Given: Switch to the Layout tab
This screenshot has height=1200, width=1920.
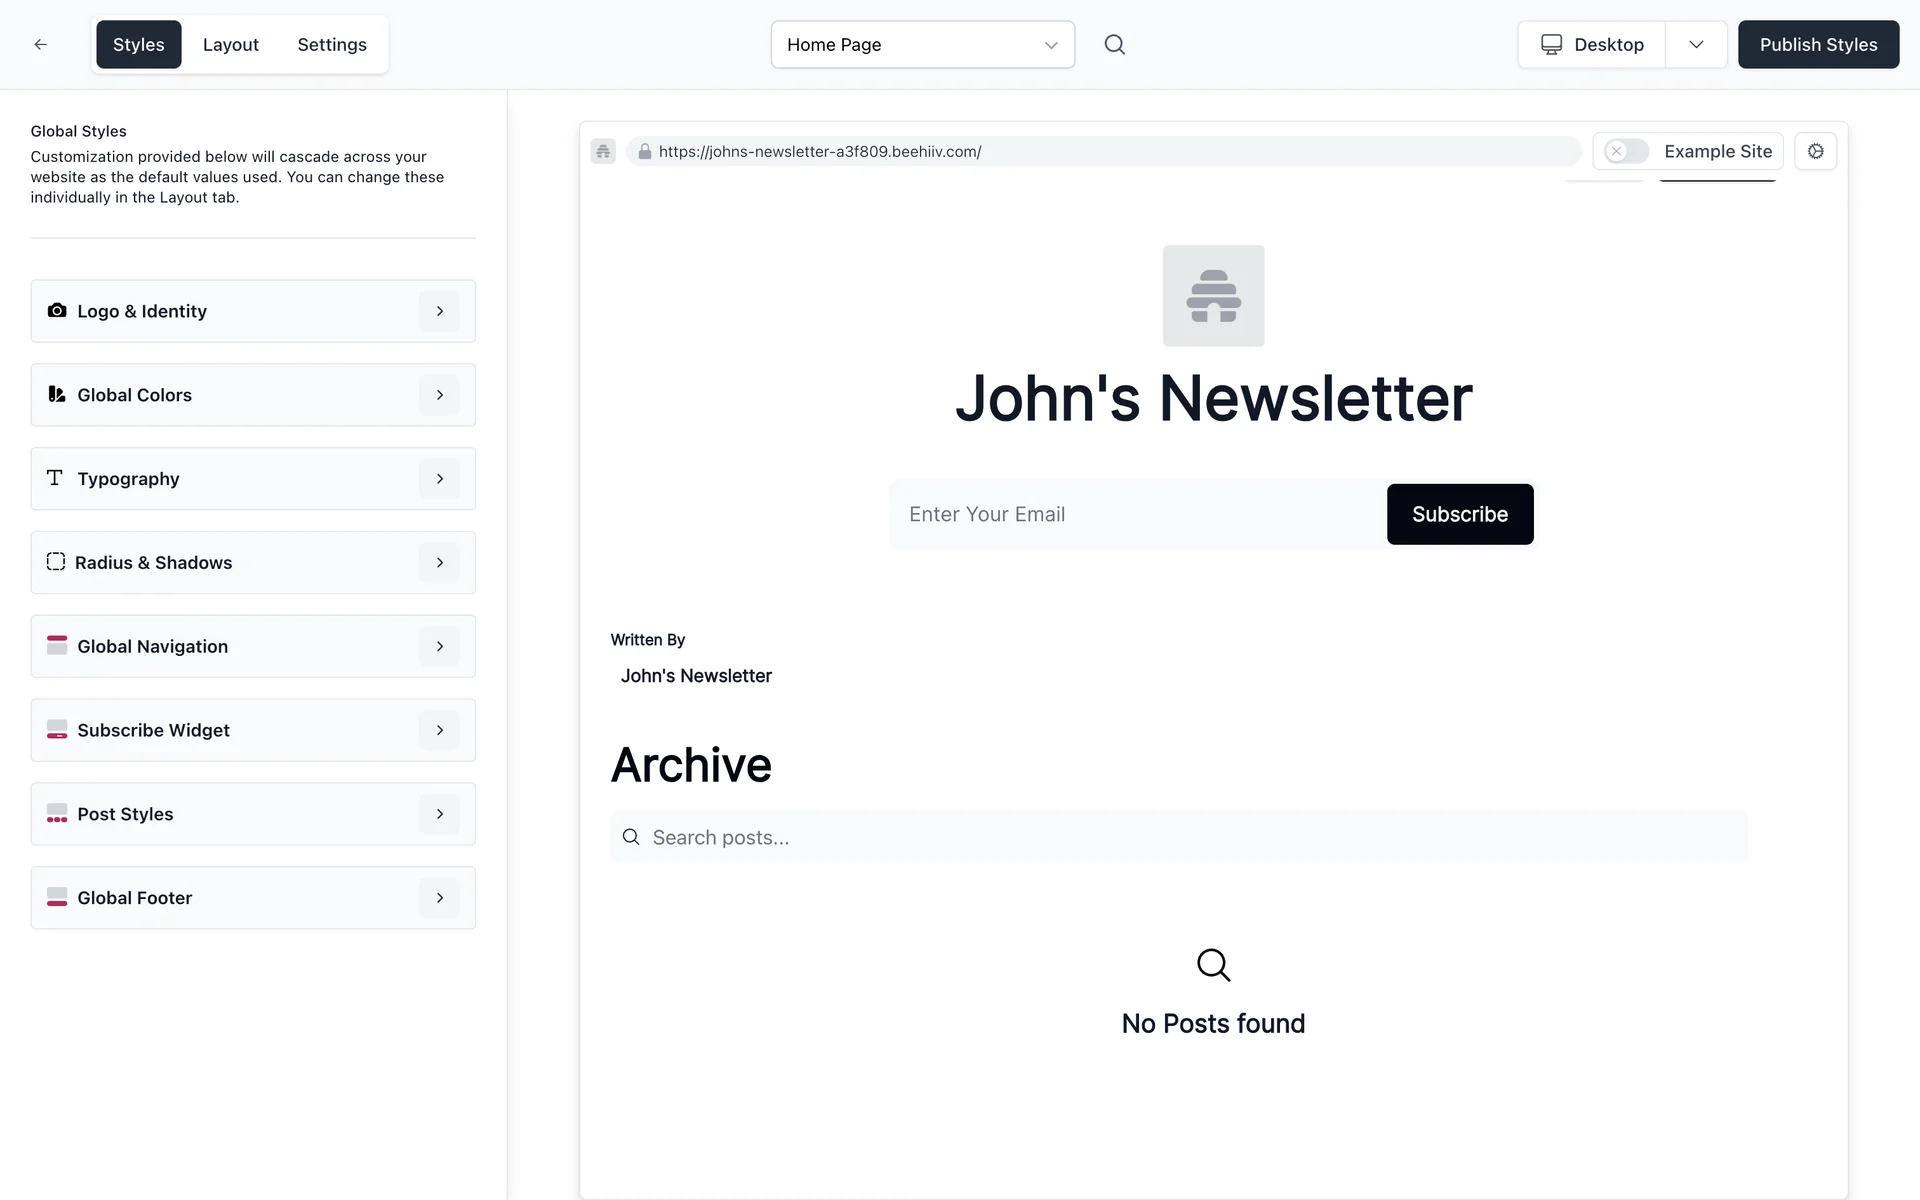Looking at the screenshot, I should [x=230, y=44].
